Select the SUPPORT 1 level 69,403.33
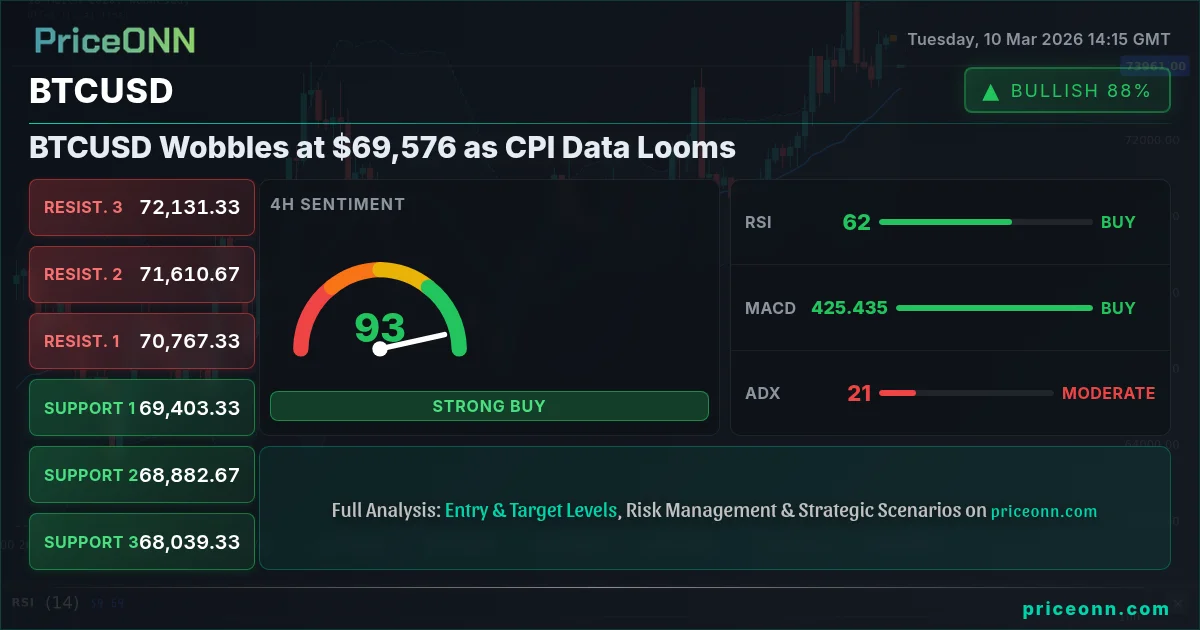 142,408
